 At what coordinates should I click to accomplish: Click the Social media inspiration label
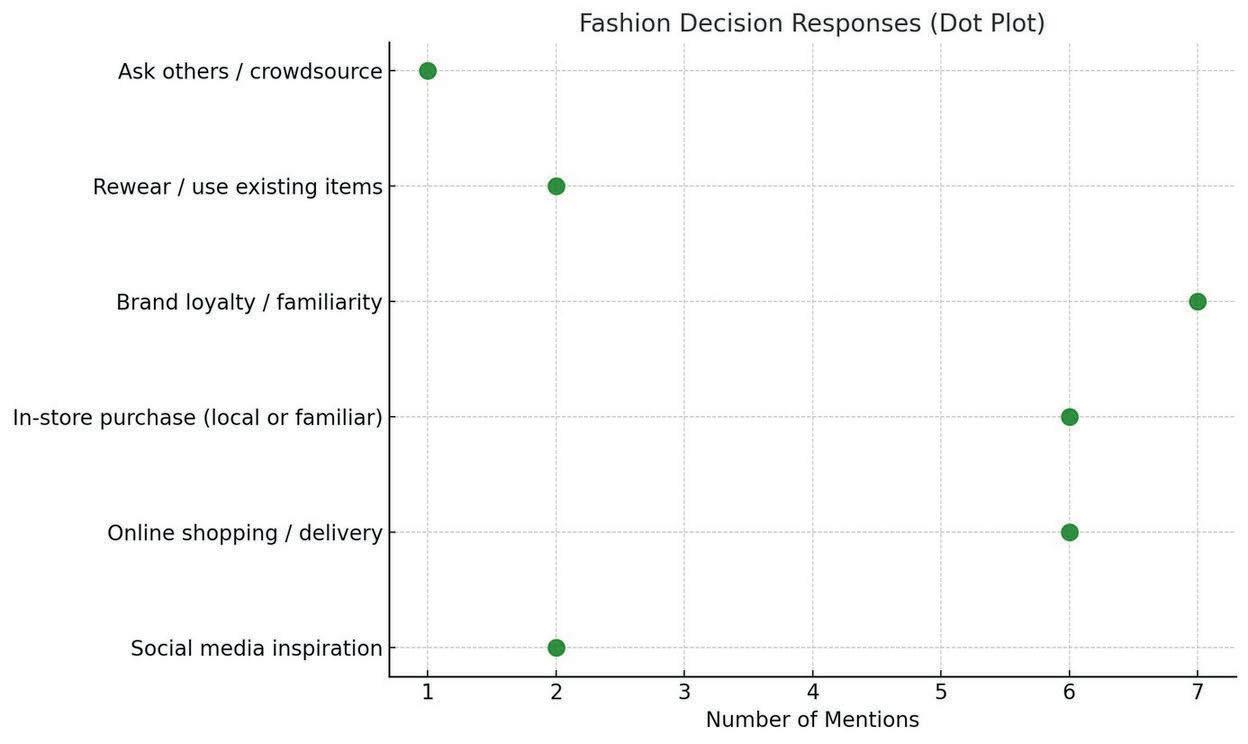pos(256,649)
